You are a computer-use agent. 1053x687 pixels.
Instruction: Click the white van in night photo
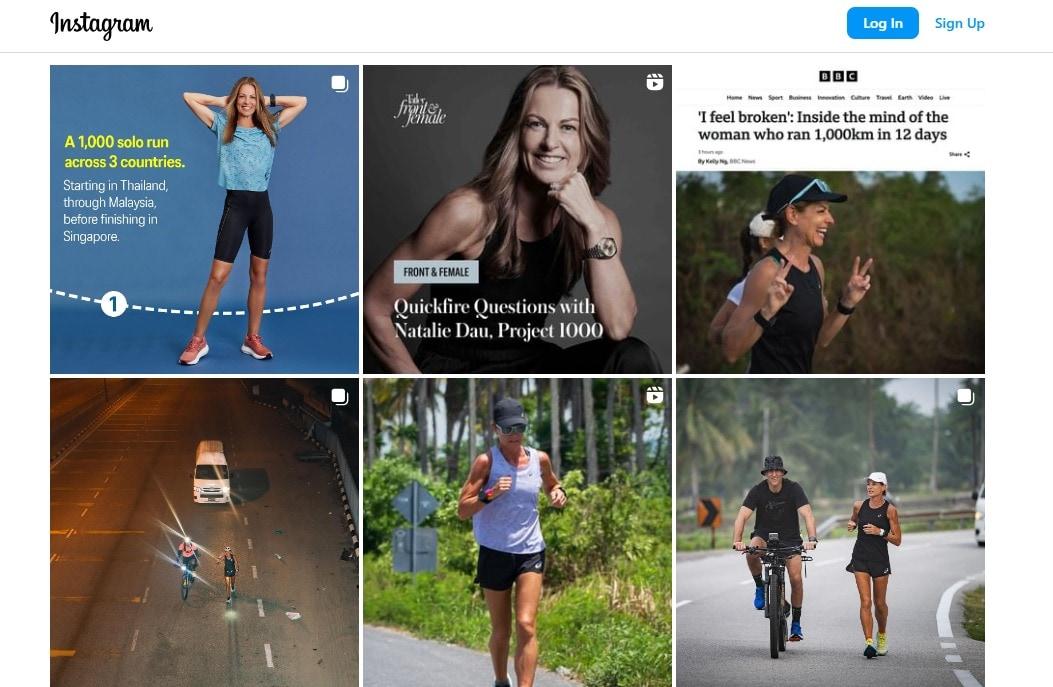[x=212, y=471]
